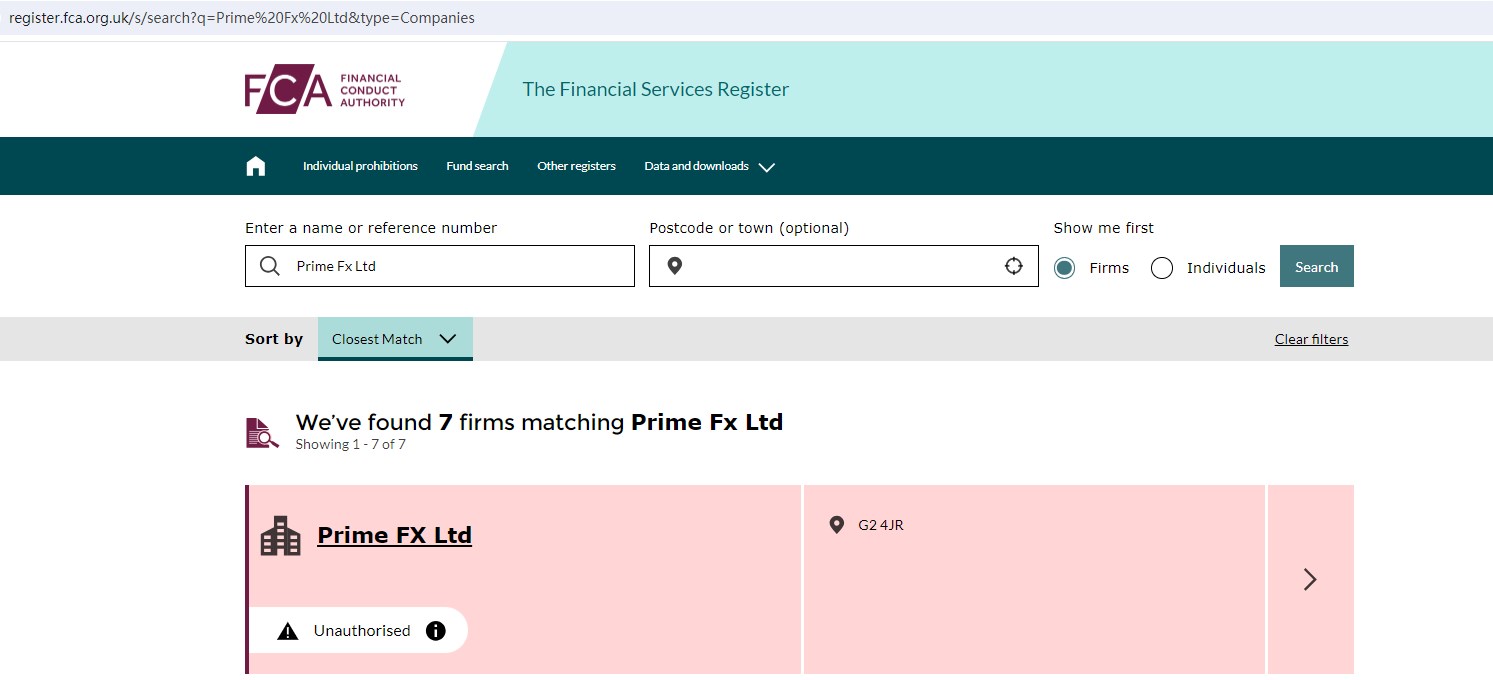This screenshot has height=680, width=1493.
Task: Use current location crosshair icon
Action: pos(1013,266)
